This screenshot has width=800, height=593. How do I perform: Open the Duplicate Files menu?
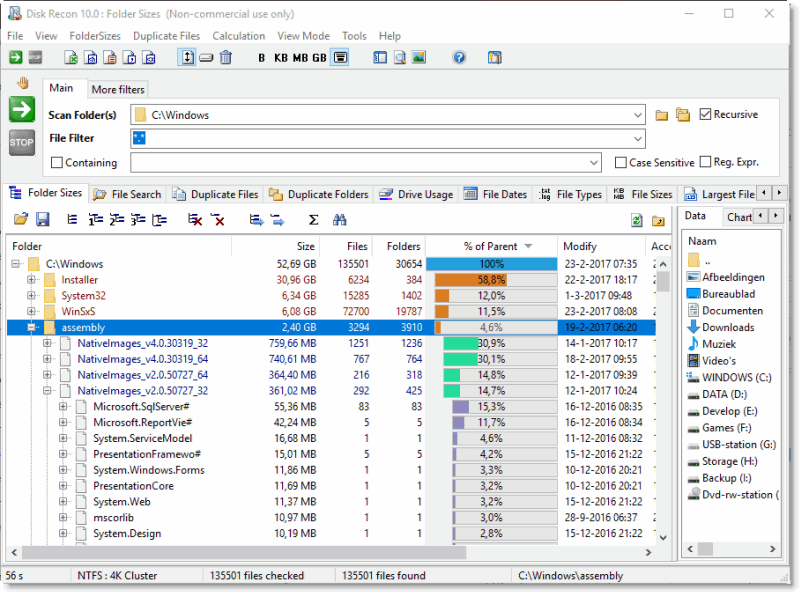point(166,36)
